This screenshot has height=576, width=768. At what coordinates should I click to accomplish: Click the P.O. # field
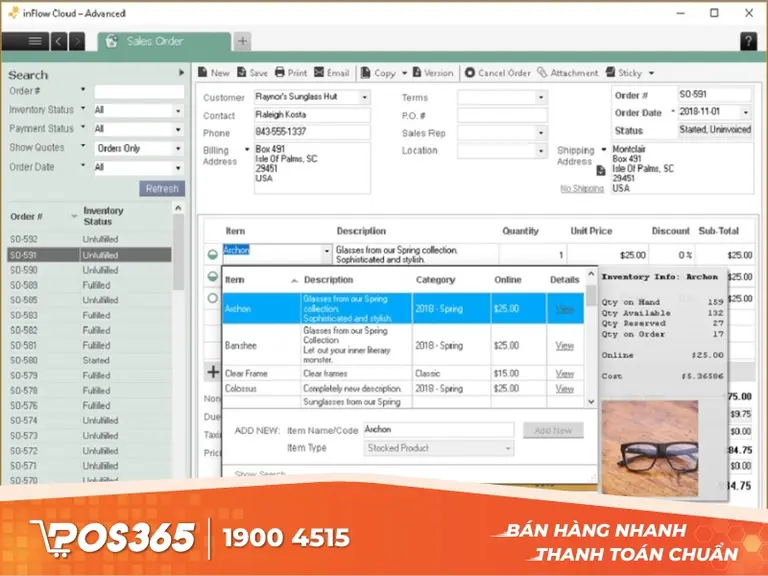click(x=502, y=115)
